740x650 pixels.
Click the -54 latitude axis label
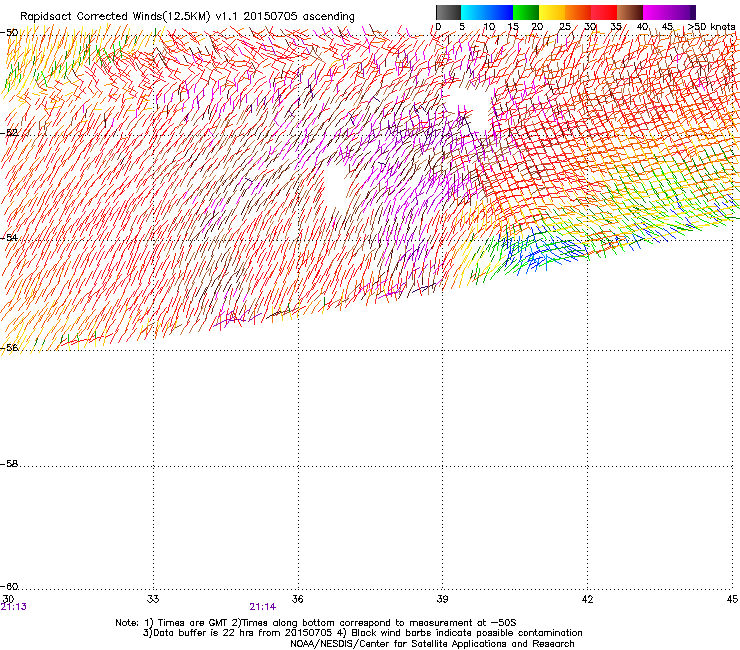(9, 237)
